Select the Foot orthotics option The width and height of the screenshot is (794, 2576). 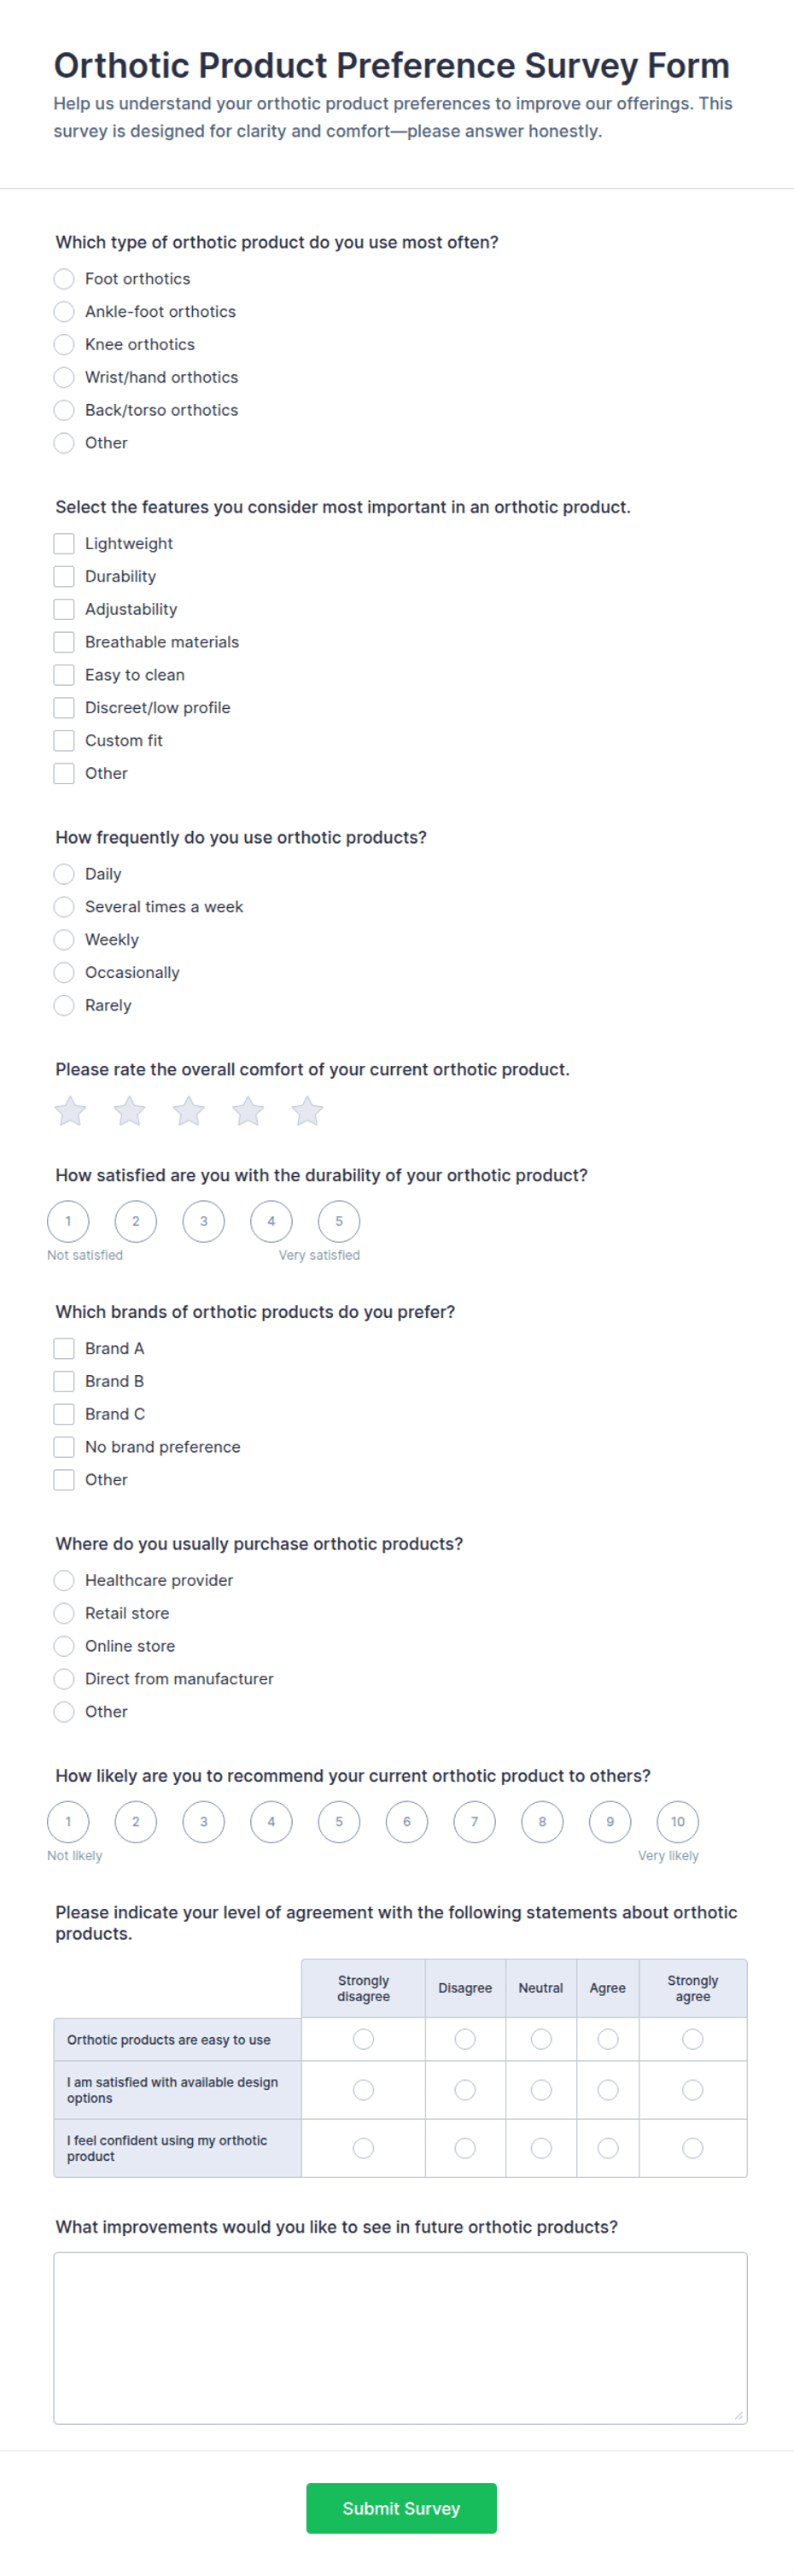(64, 279)
